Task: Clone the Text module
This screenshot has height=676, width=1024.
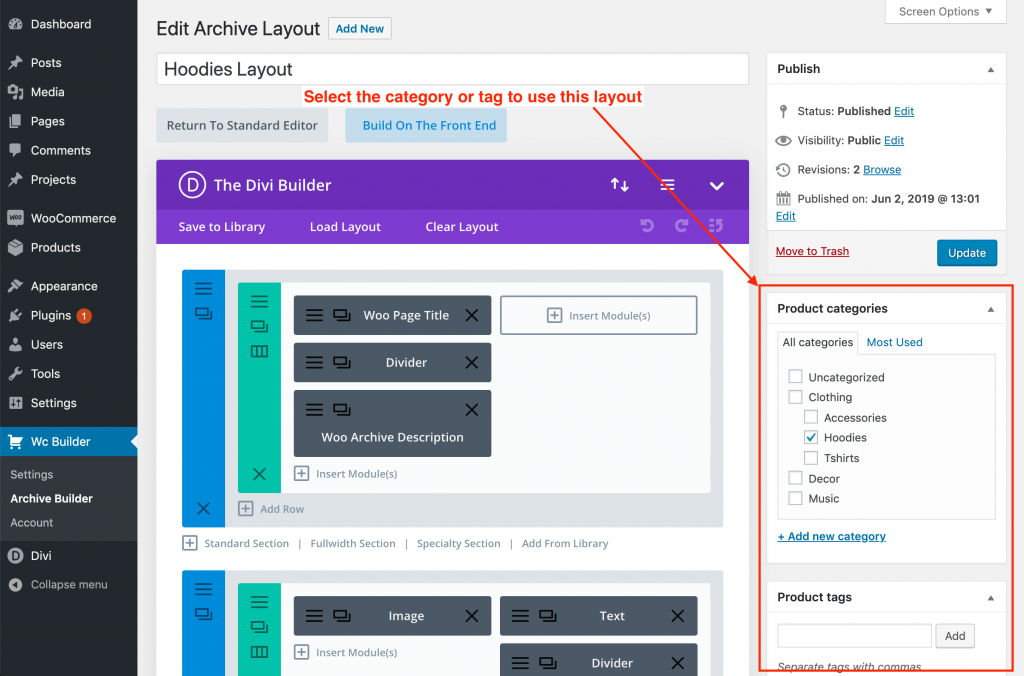Action: tap(547, 616)
